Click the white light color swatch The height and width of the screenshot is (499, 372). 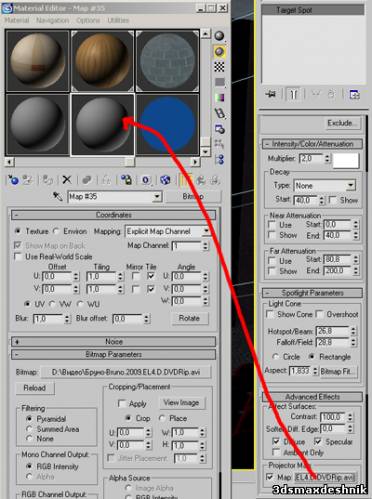(x=346, y=160)
